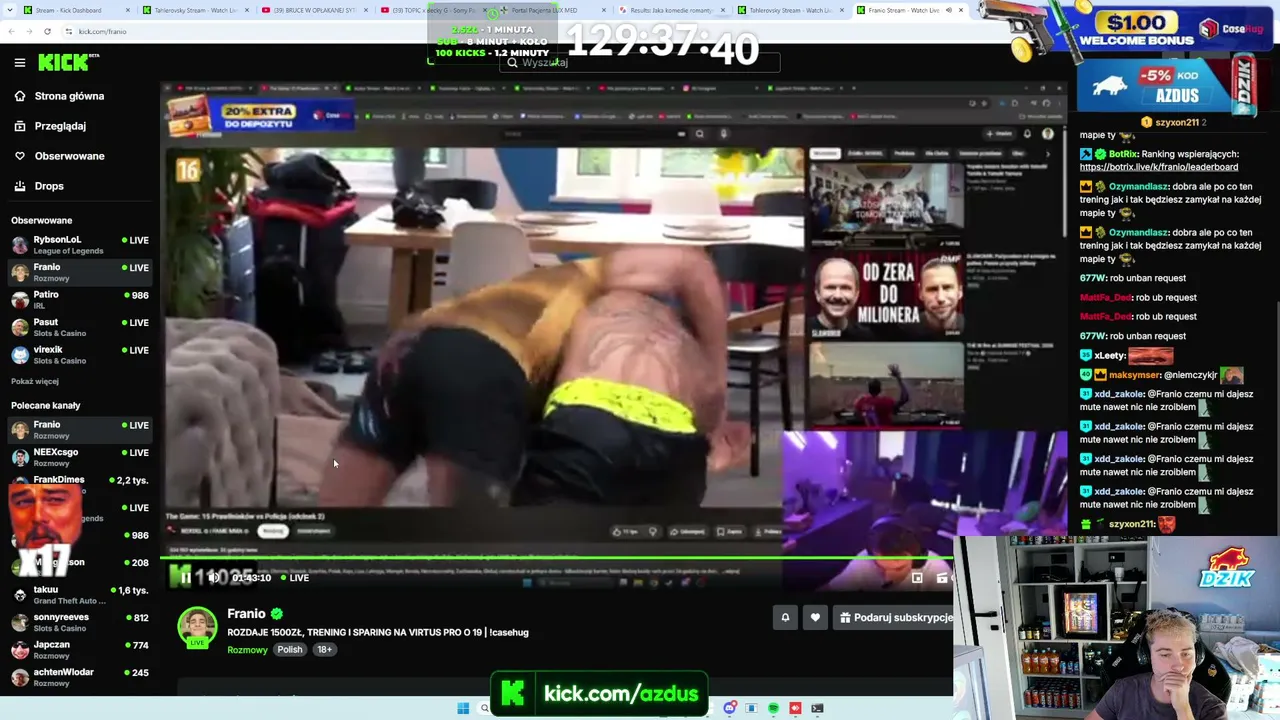Open Franio's profile avatar

(197, 627)
